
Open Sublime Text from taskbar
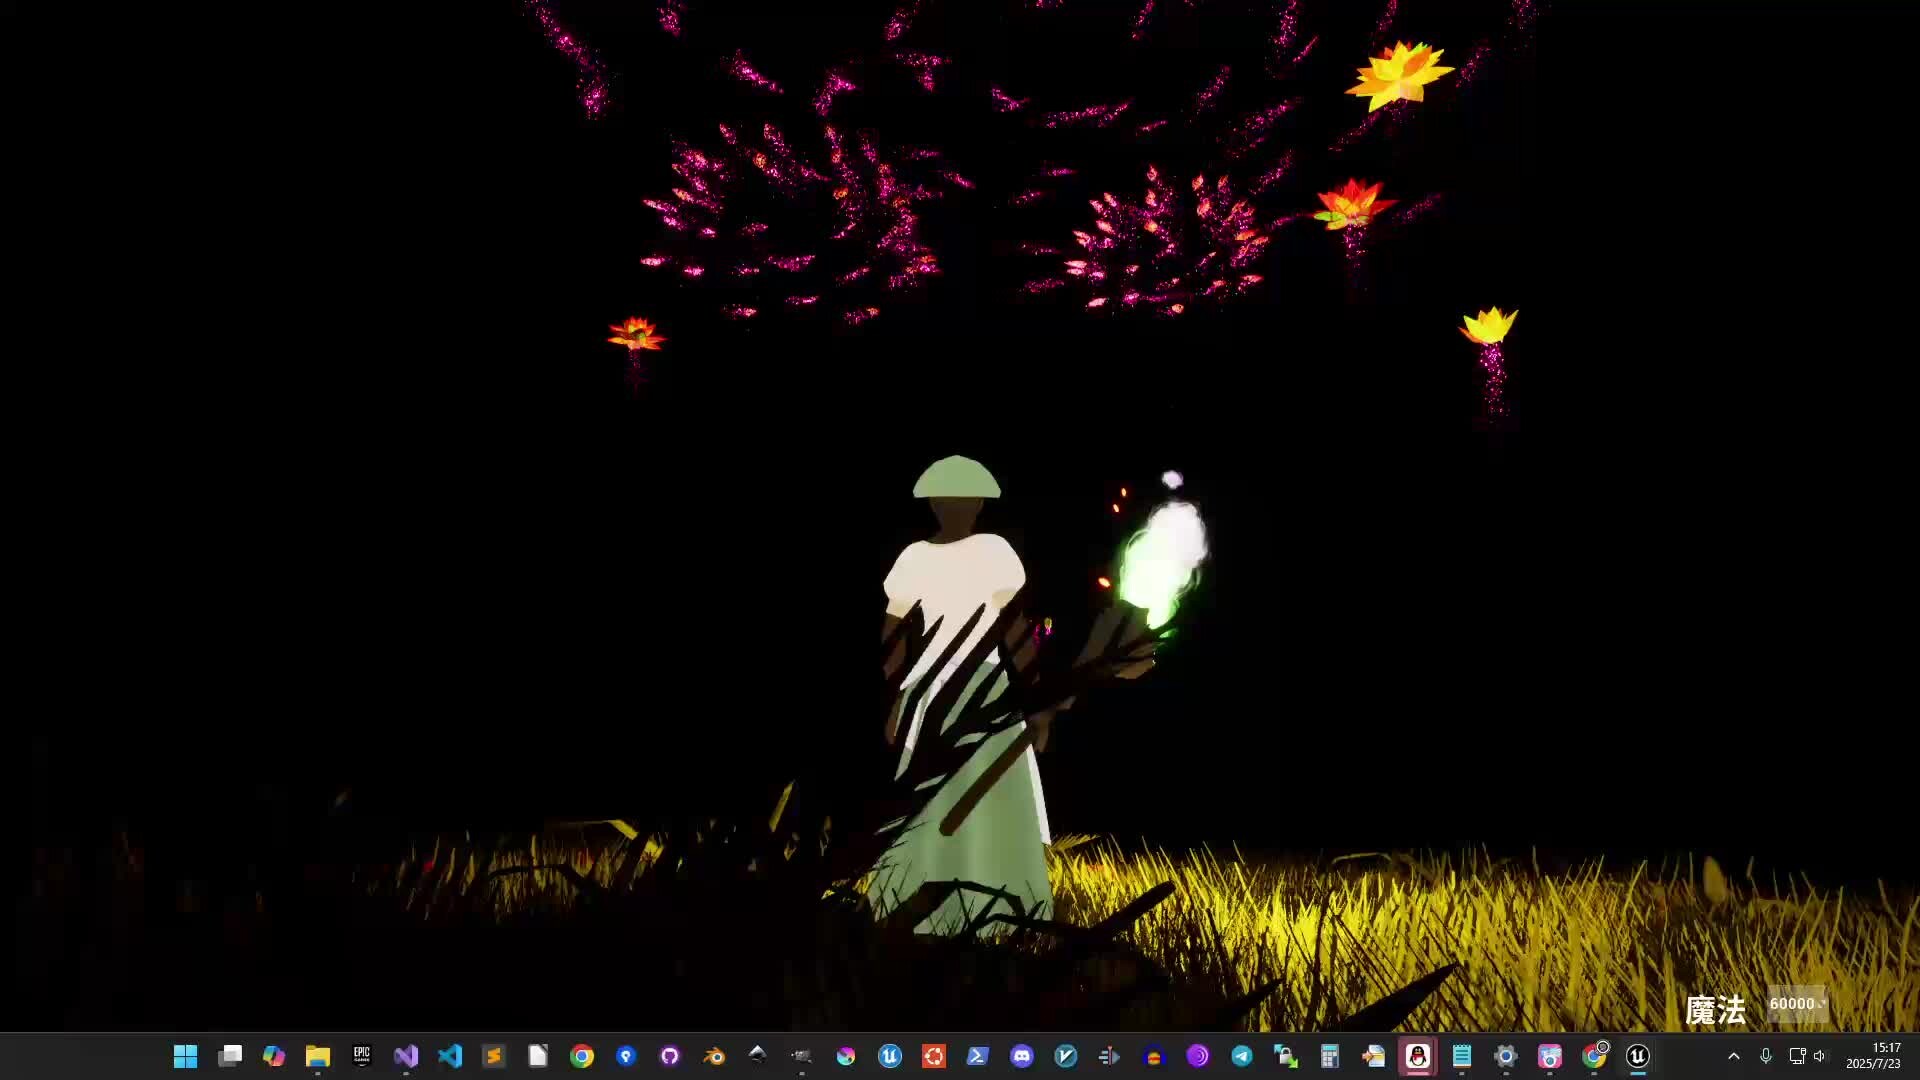click(x=494, y=1056)
